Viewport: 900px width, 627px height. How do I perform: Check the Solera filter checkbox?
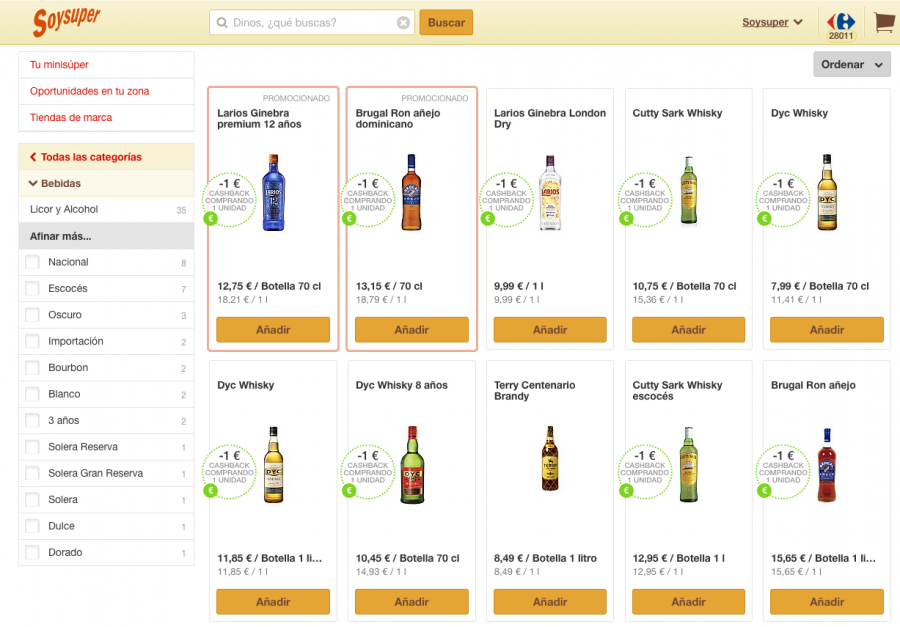tap(32, 500)
